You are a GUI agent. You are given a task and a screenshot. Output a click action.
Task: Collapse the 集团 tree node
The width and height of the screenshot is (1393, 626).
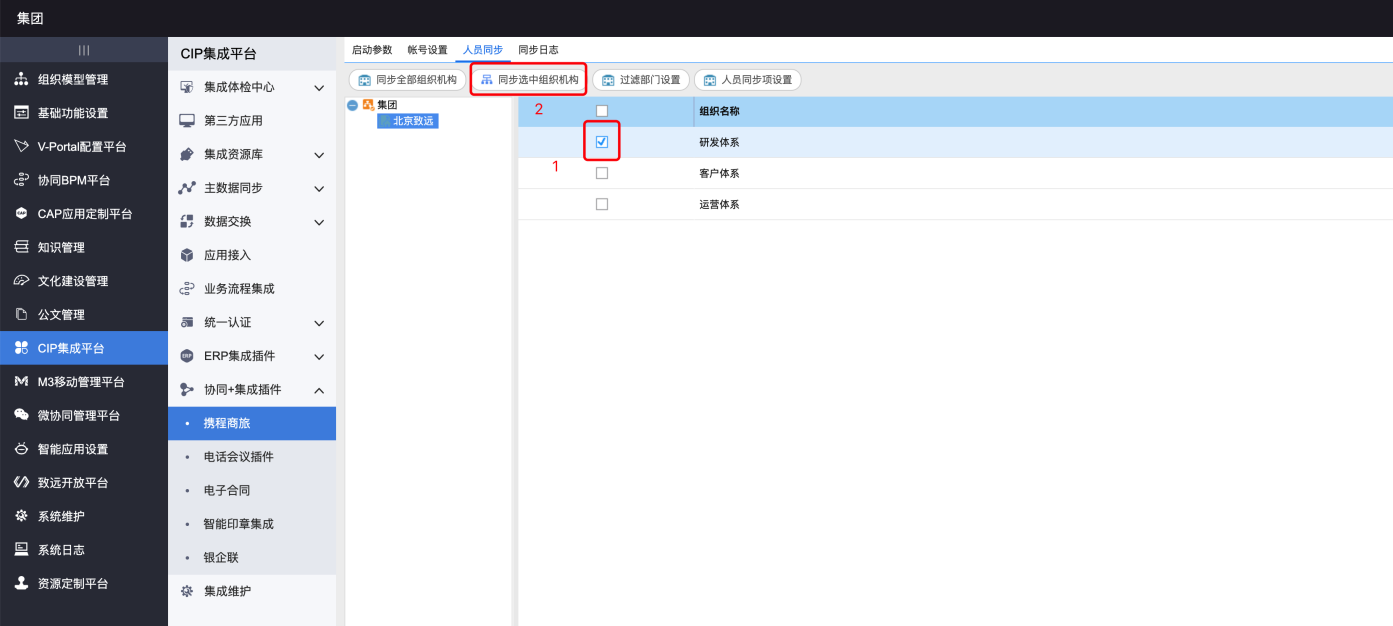click(x=352, y=105)
